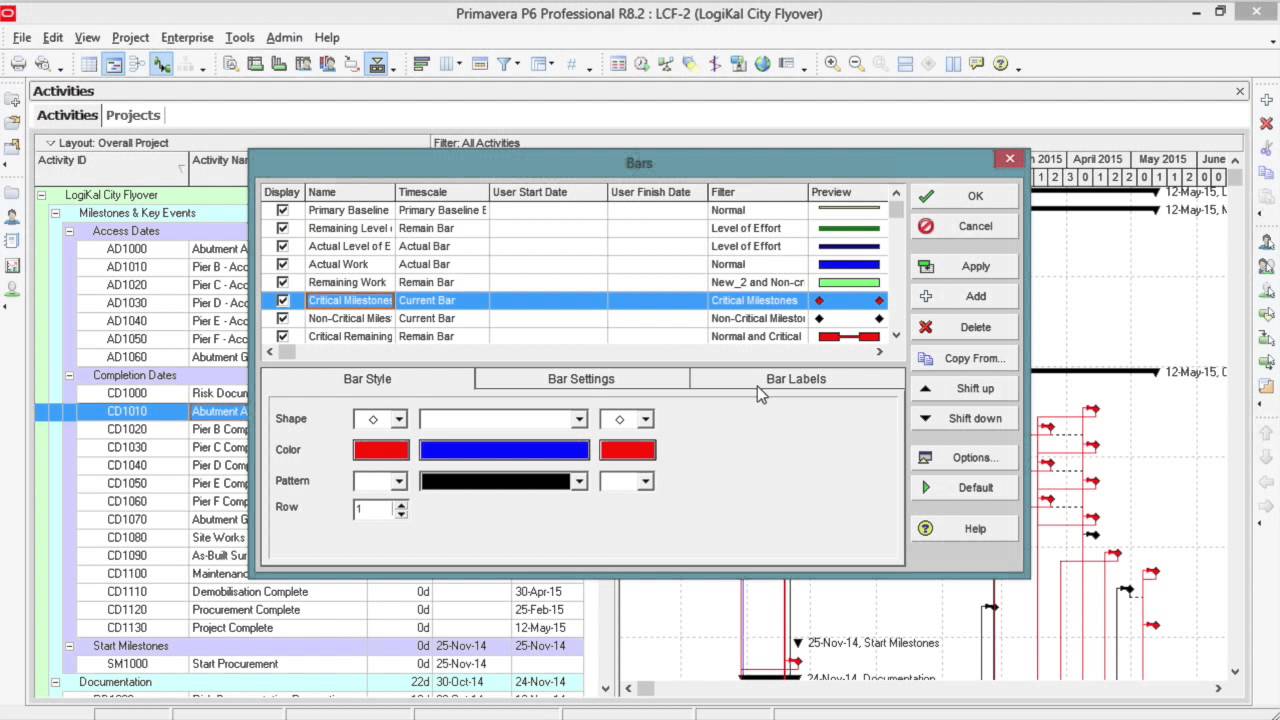Click the Shift down button
The width and height of the screenshot is (1280, 720).
tap(964, 418)
